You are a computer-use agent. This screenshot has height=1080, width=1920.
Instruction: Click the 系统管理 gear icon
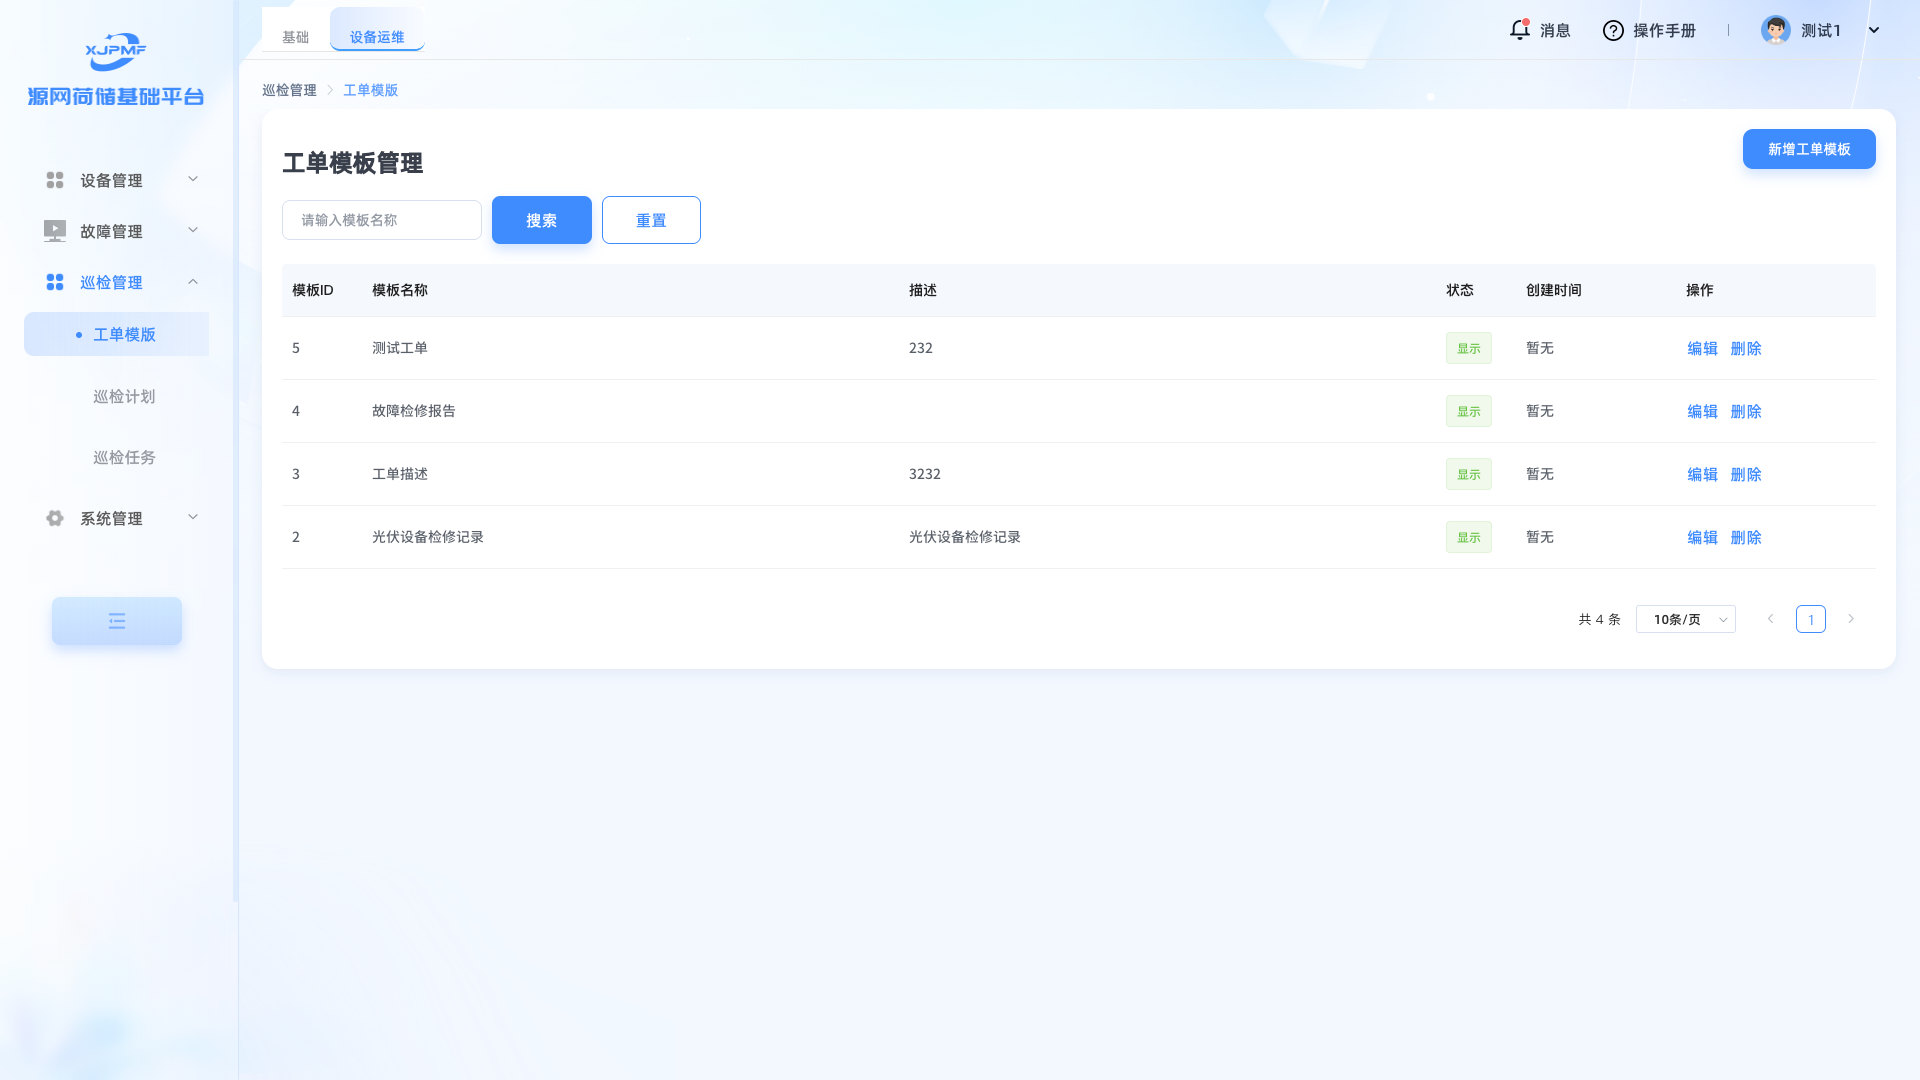pos(55,518)
